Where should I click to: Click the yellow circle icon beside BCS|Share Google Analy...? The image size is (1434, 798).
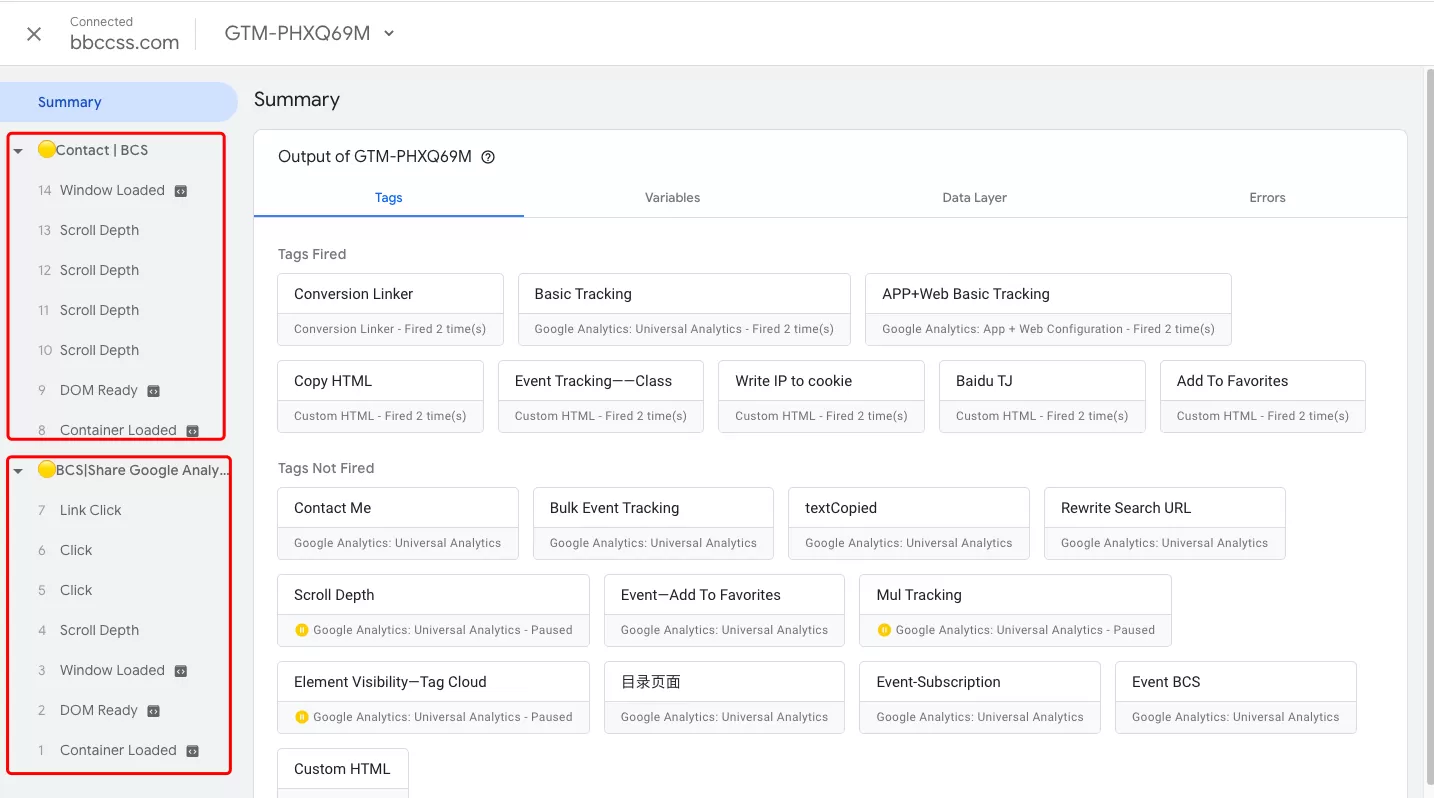[x=46, y=470]
